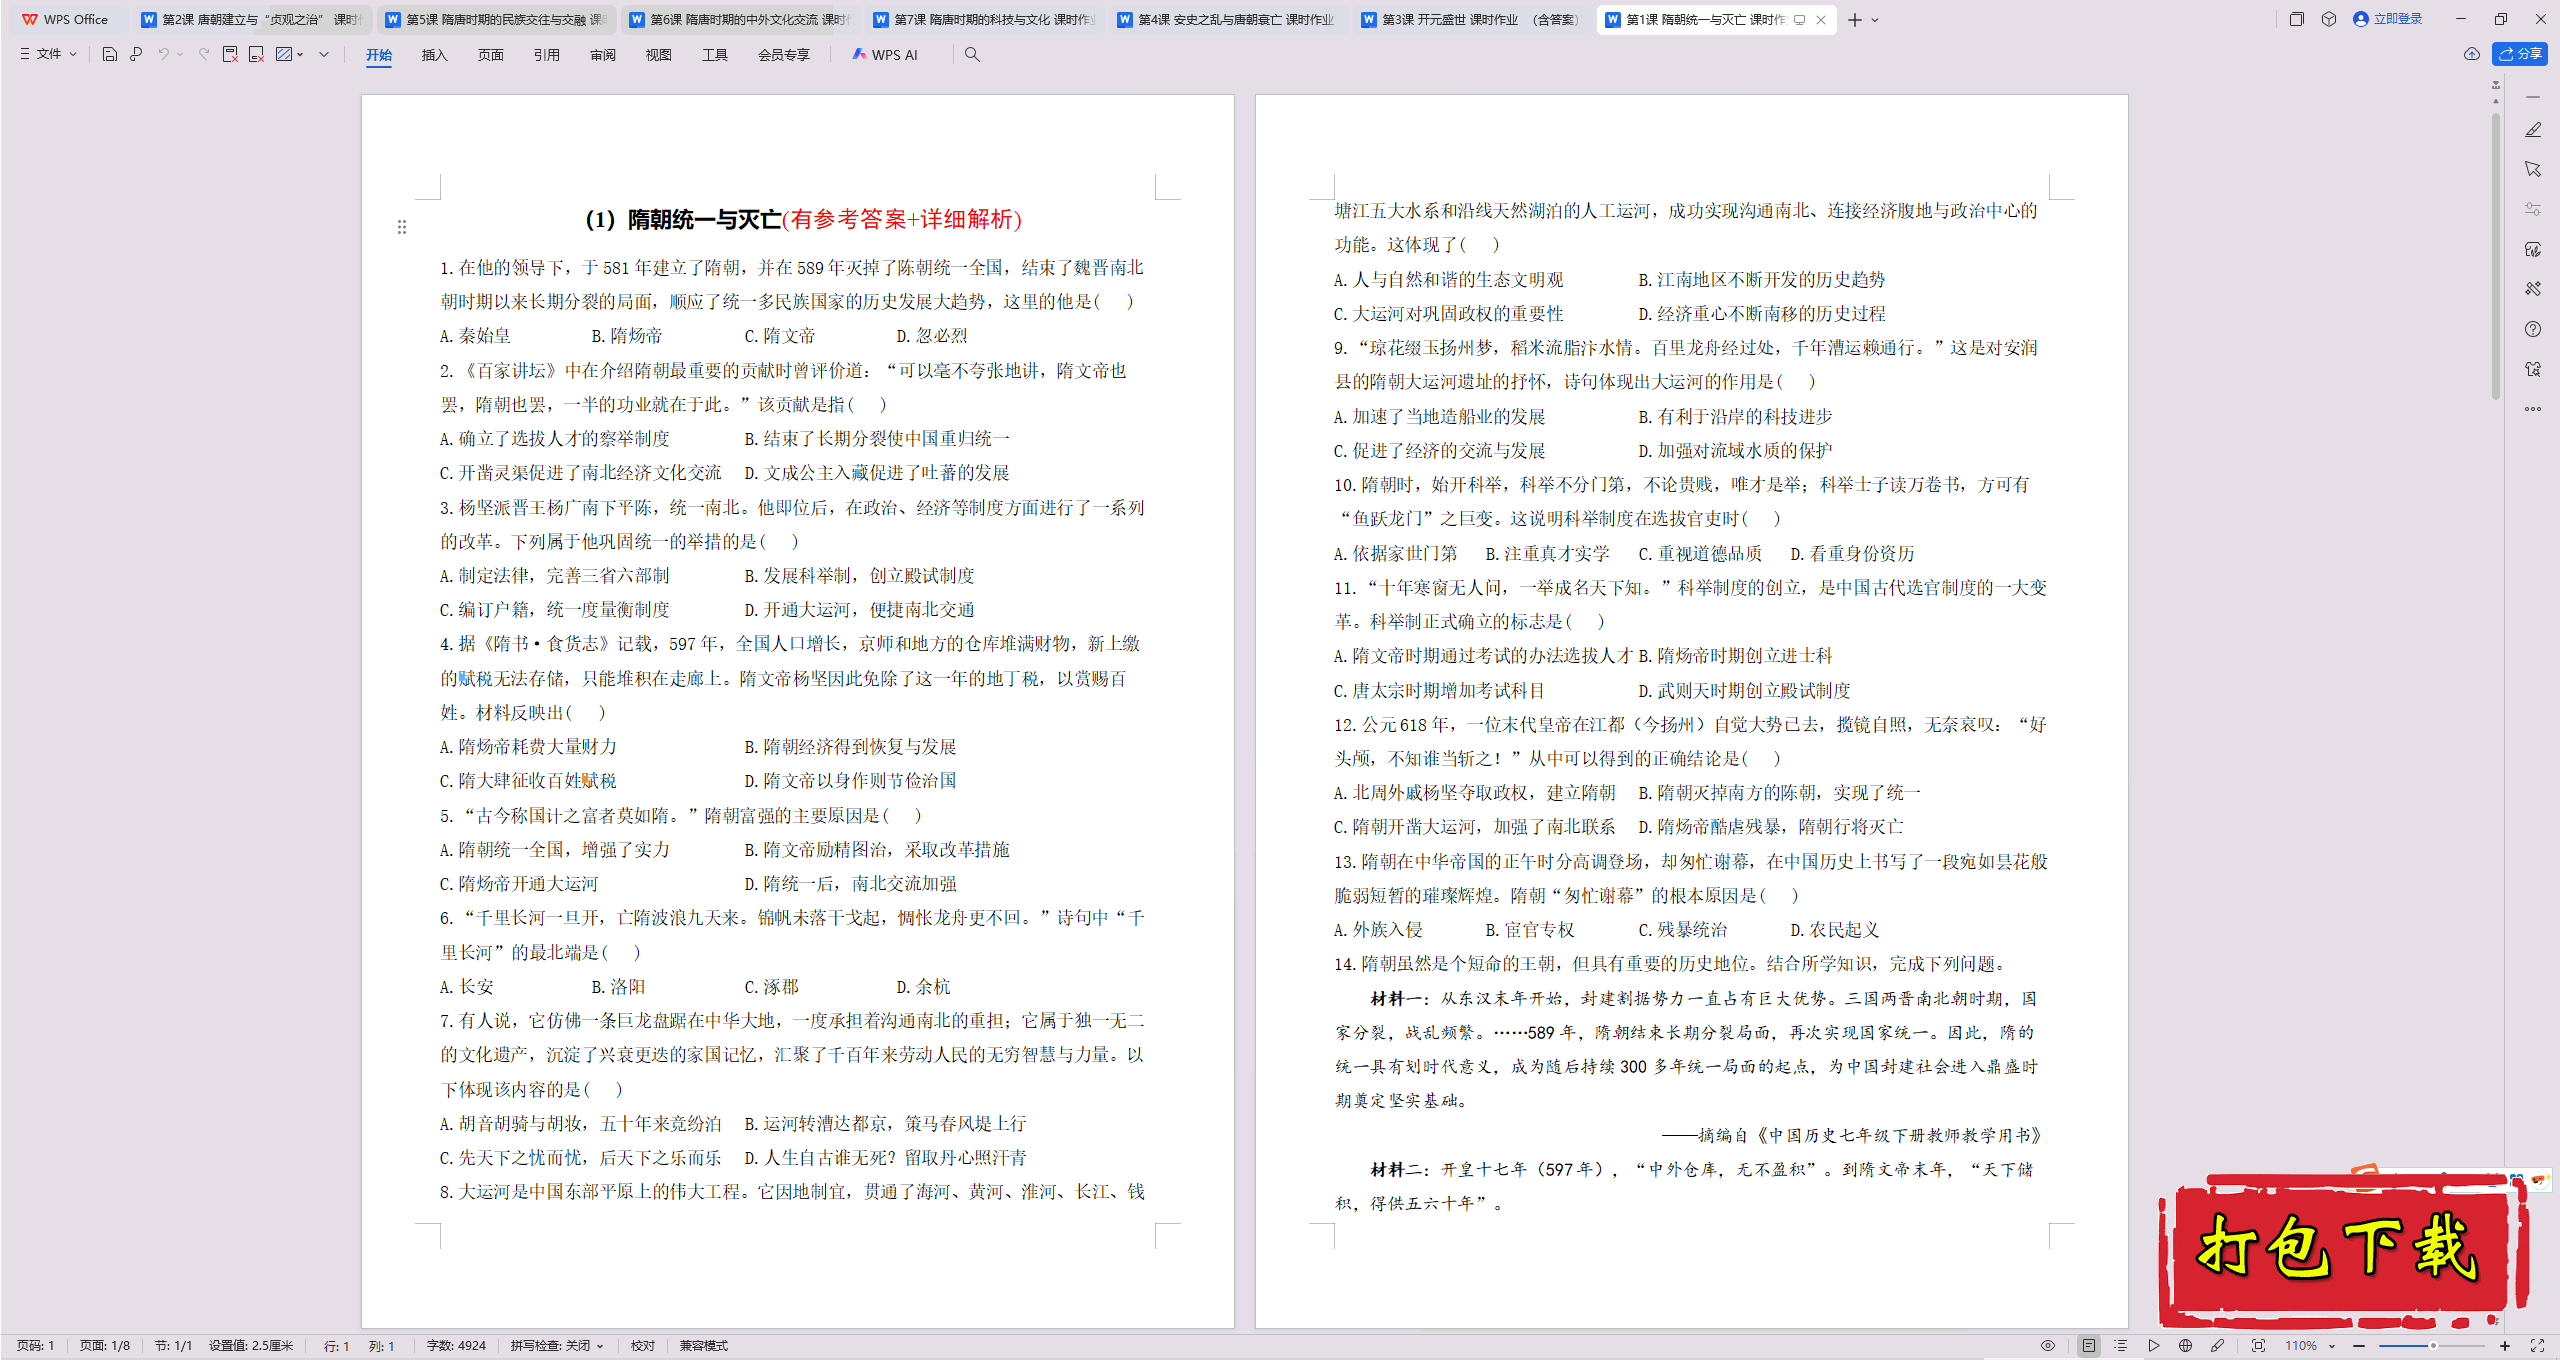This screenshot has height=1360, width=2560.
Task: Open the 会员专享 ribbon tab
Action: (x=783, y=55)
